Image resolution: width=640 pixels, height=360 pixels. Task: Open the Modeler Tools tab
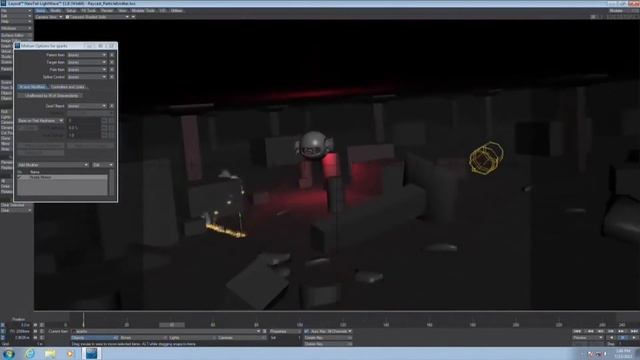pyautogui.click(x=143, y=11)
